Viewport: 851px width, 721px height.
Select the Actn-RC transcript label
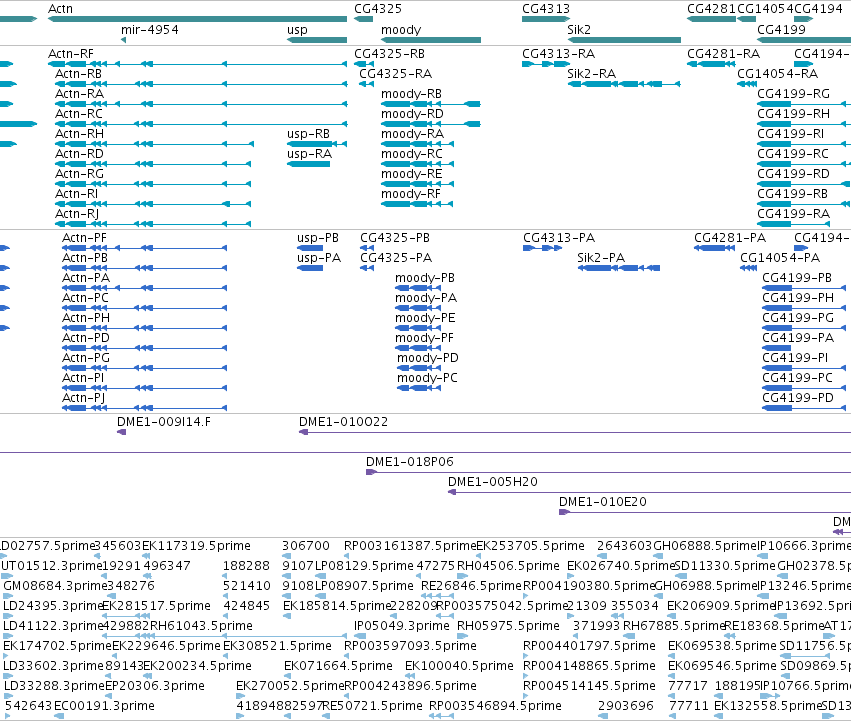click(79, 114)
